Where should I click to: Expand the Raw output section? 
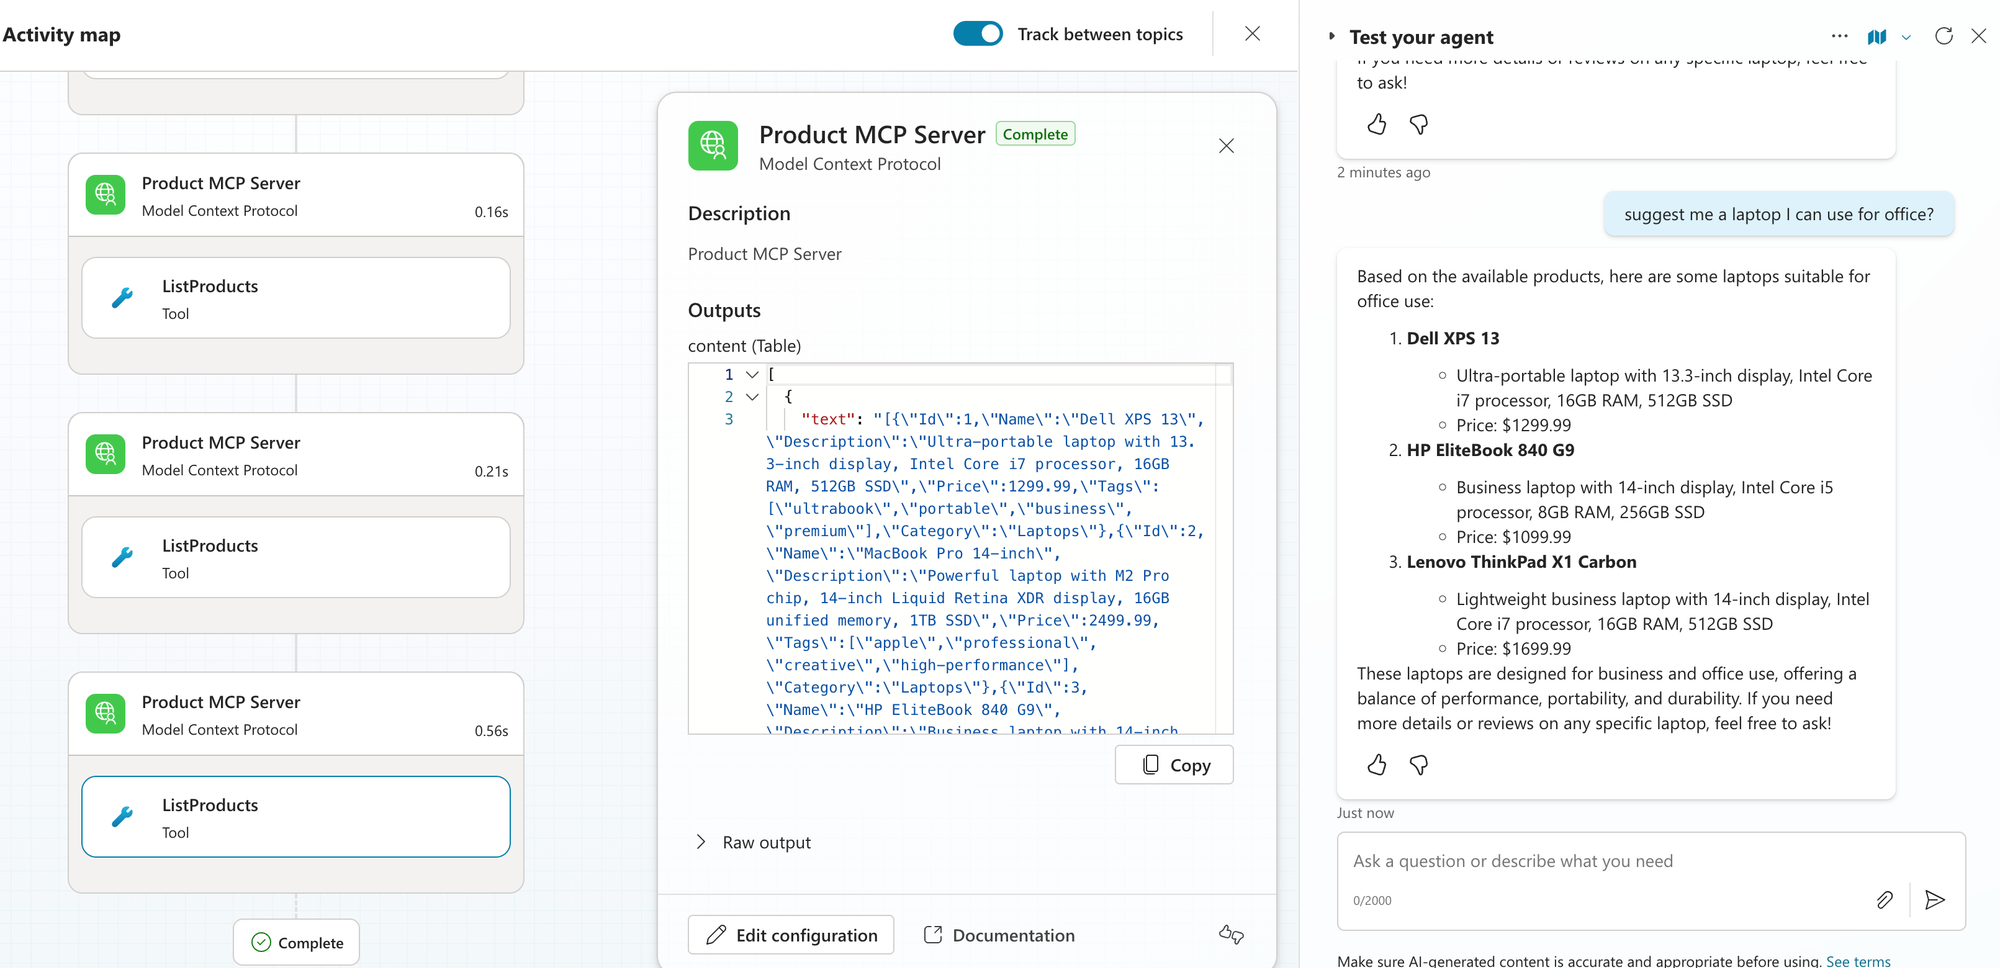coord(701,842)
